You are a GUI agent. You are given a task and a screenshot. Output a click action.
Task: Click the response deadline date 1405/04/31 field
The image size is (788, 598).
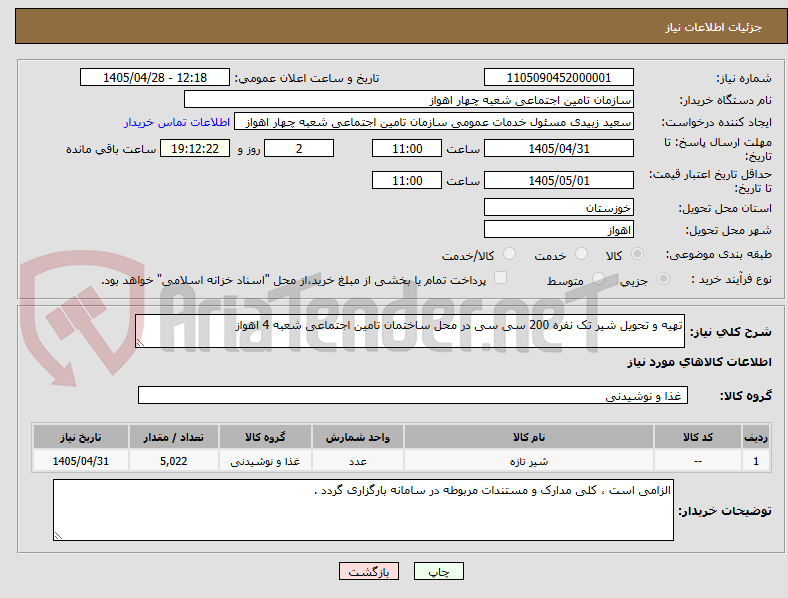[x=558, y=148]
